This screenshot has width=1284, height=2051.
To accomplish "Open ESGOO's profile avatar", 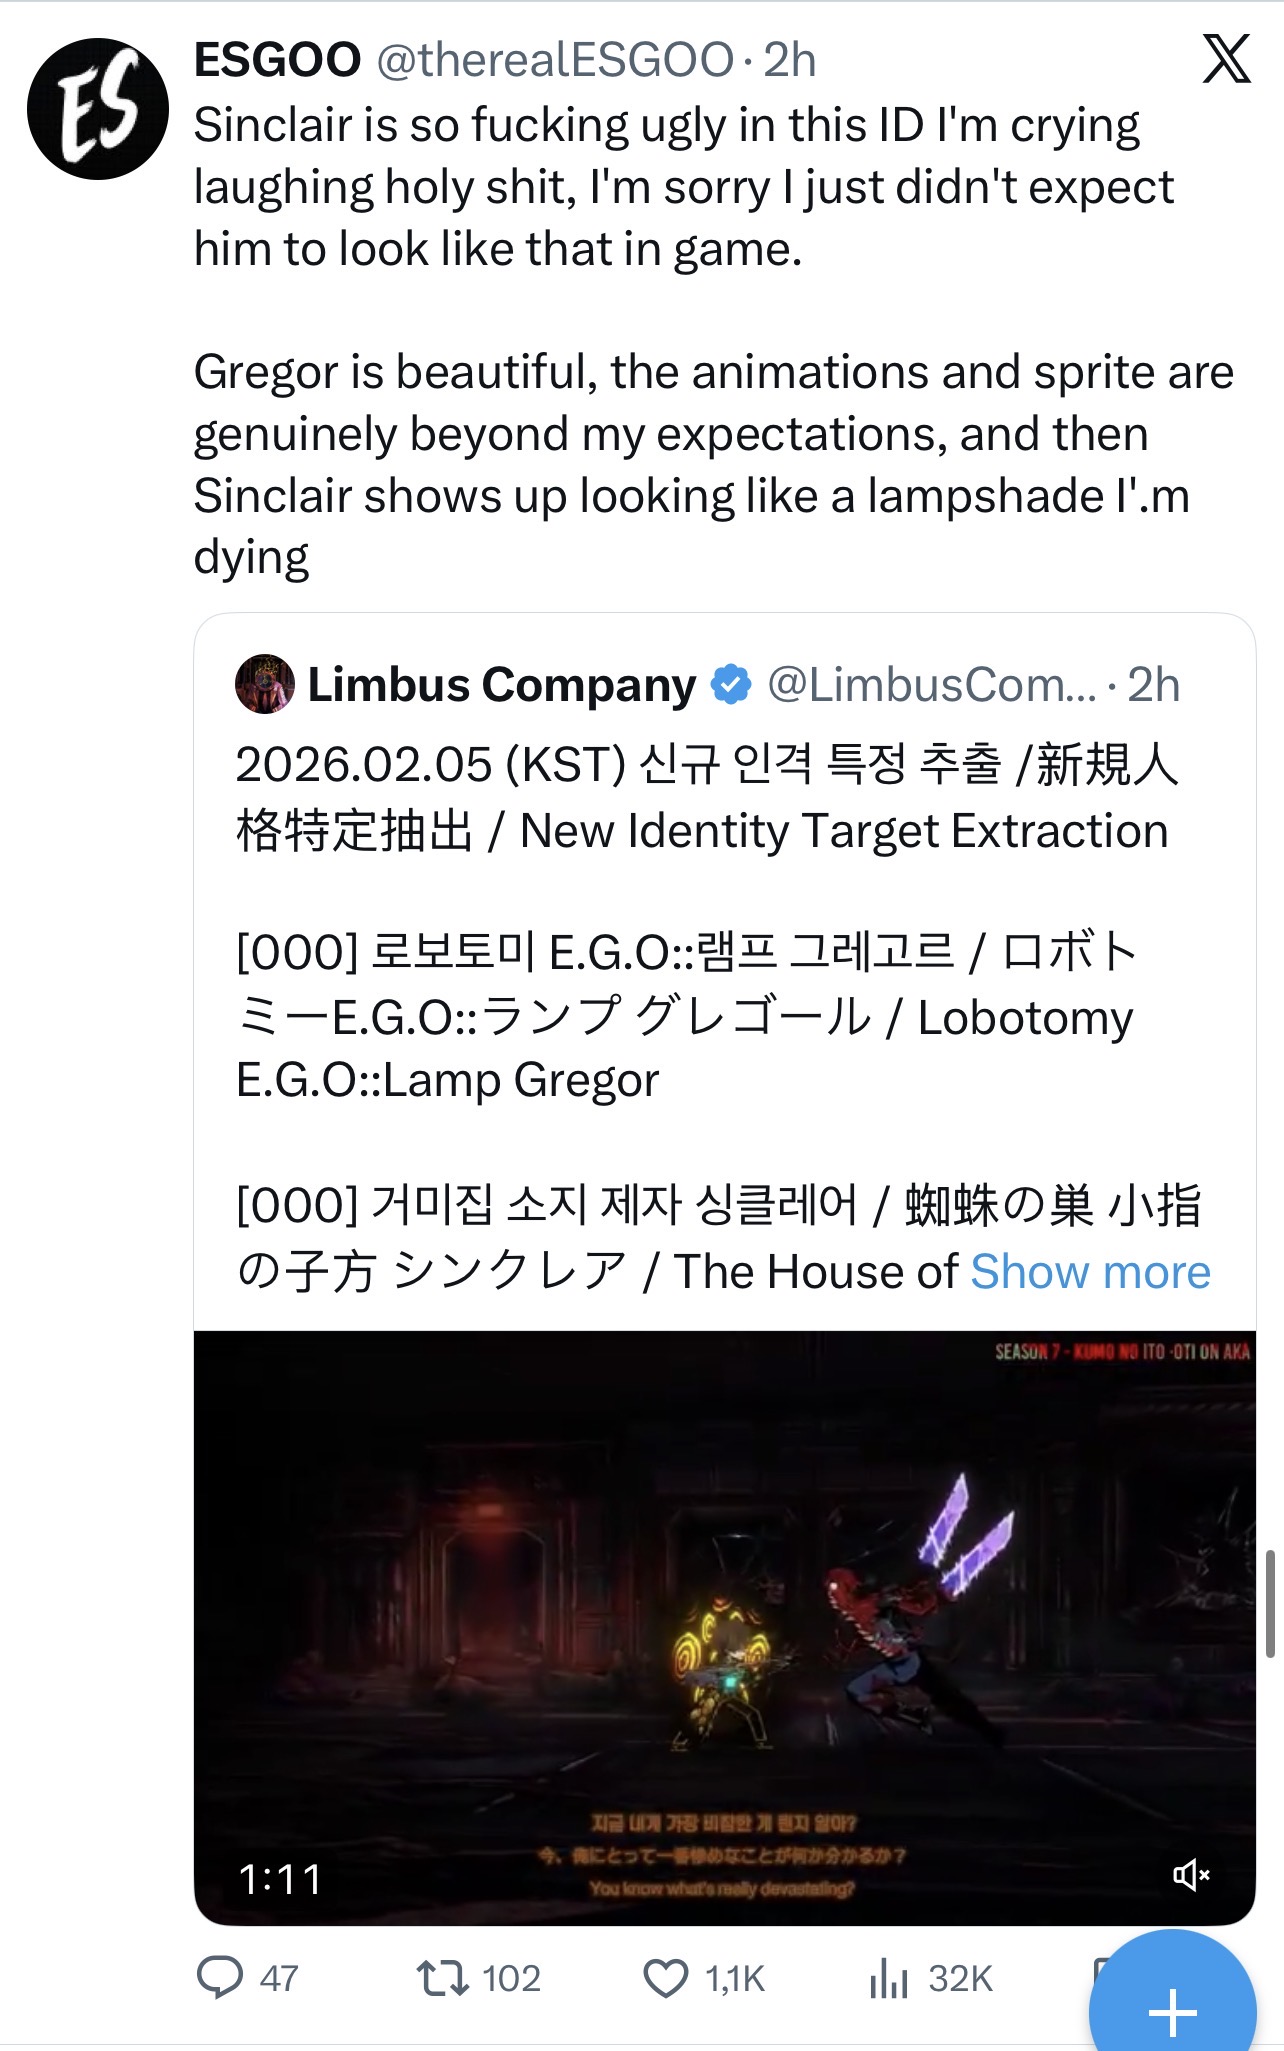I will coord(98,109).
